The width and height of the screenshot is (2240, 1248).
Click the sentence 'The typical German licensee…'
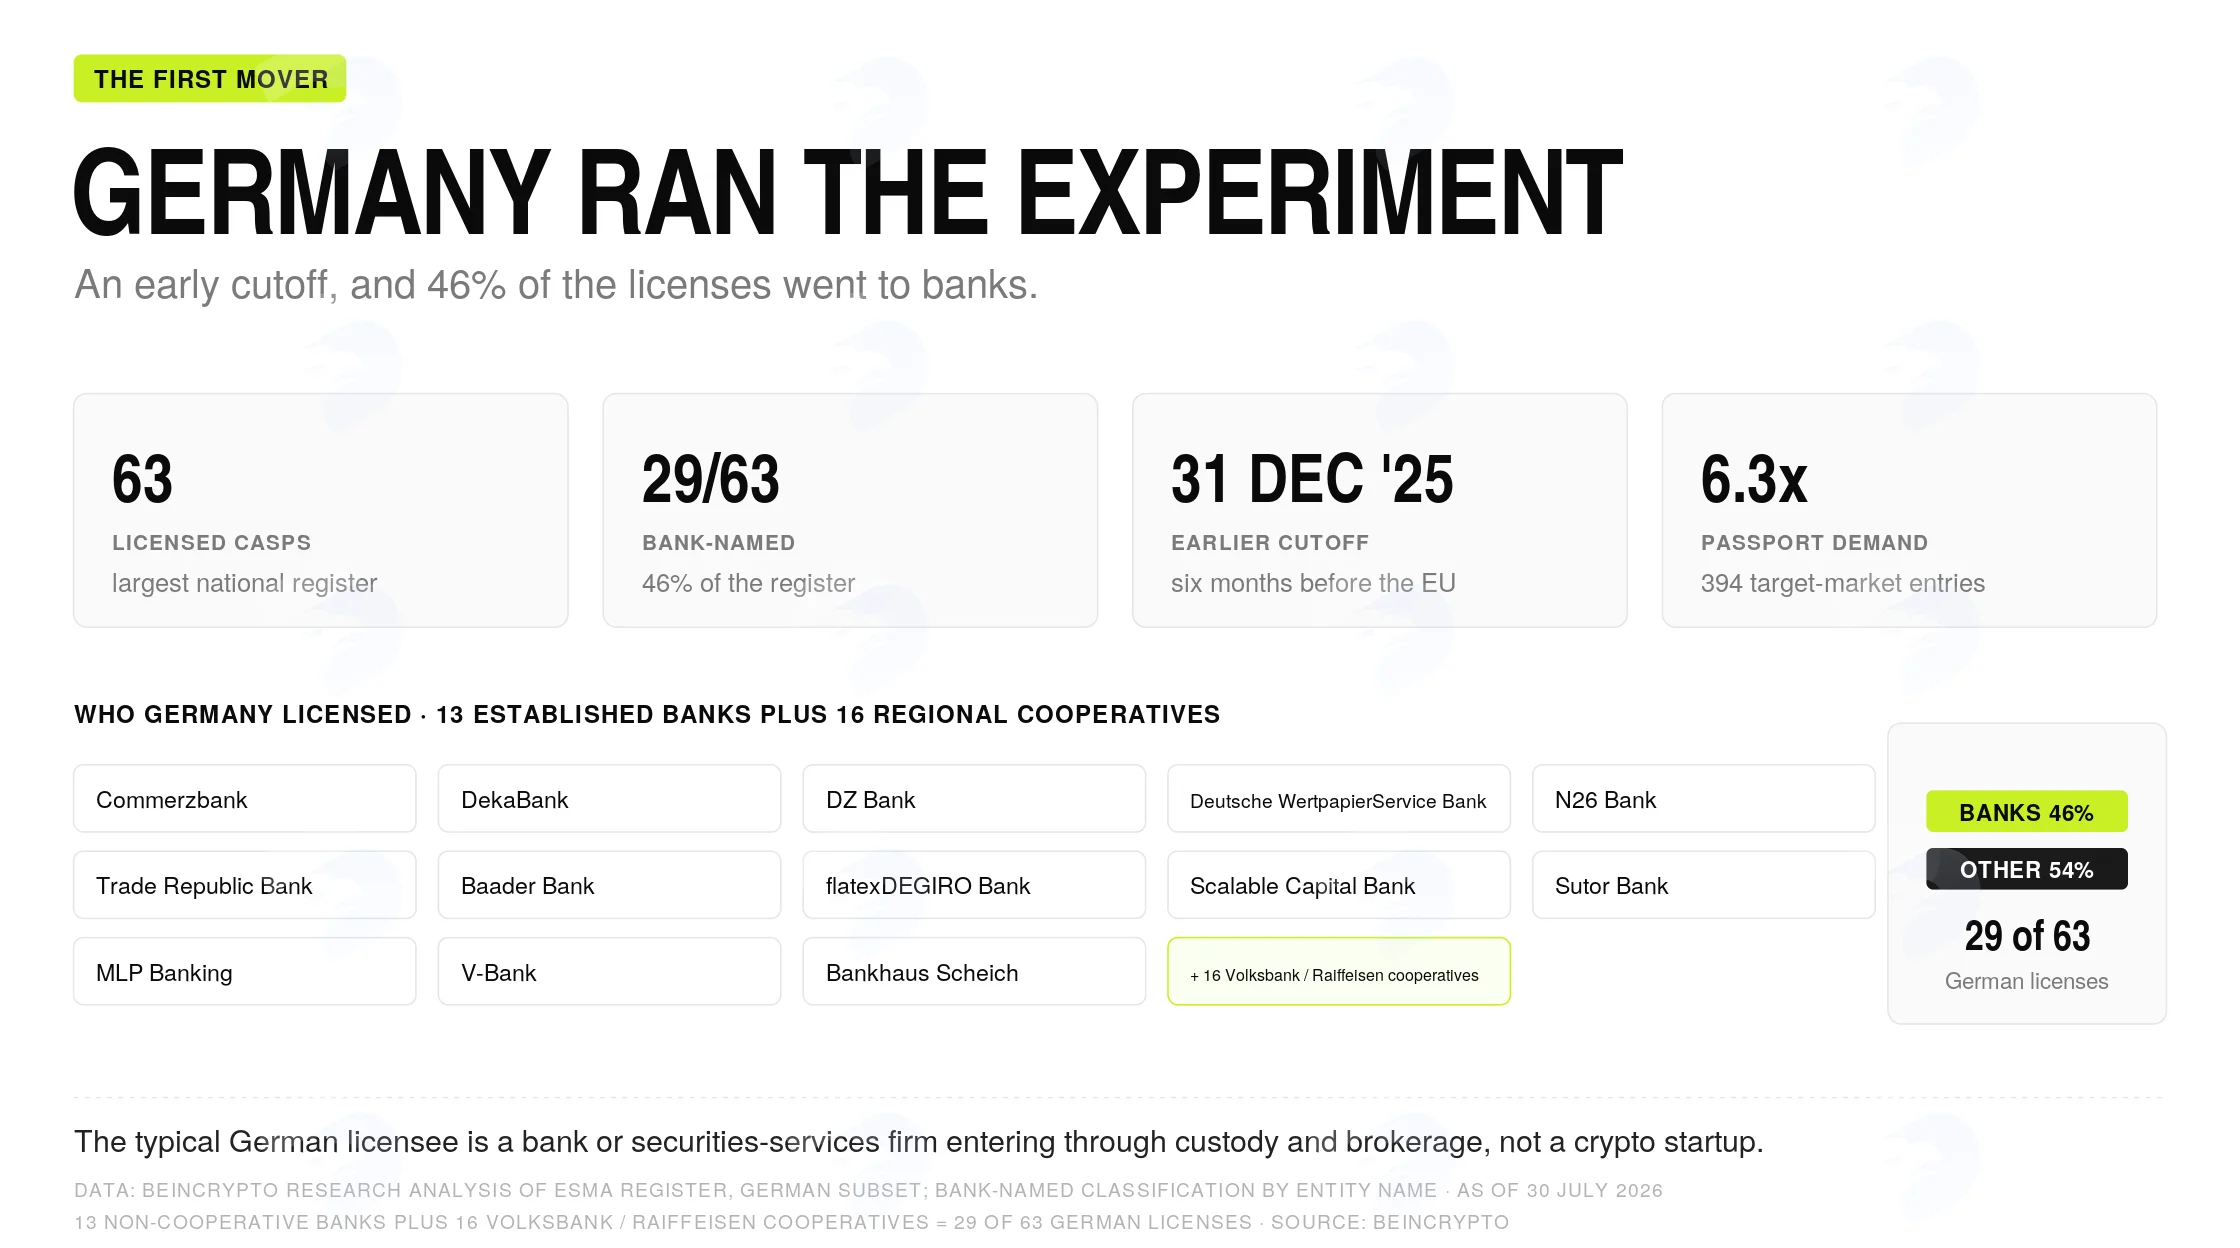point(918,1142)
